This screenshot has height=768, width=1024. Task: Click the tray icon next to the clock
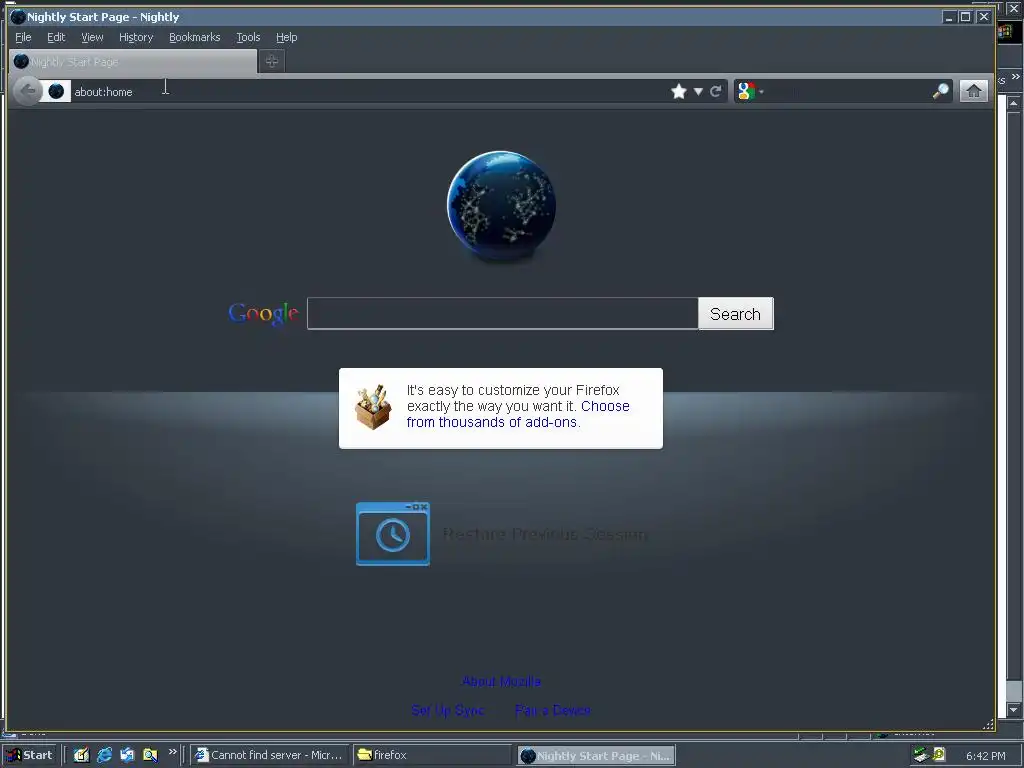[x=939, y=755]
